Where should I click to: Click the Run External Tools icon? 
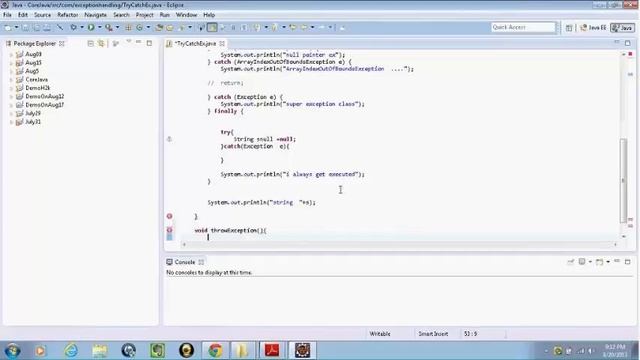pyautogui.click(x=109, y=27)
